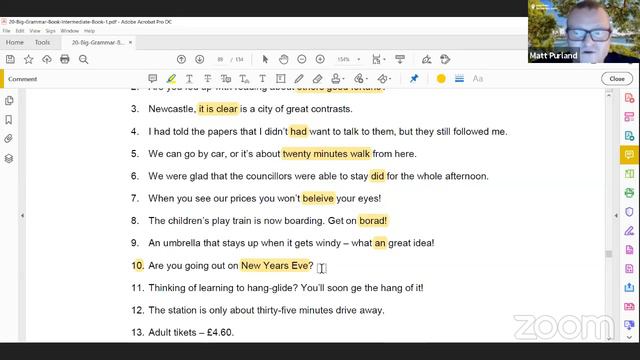This screenshot has width=640, height=360.
Task: Go to previous page with up arrow
Action: click(181, 59)
